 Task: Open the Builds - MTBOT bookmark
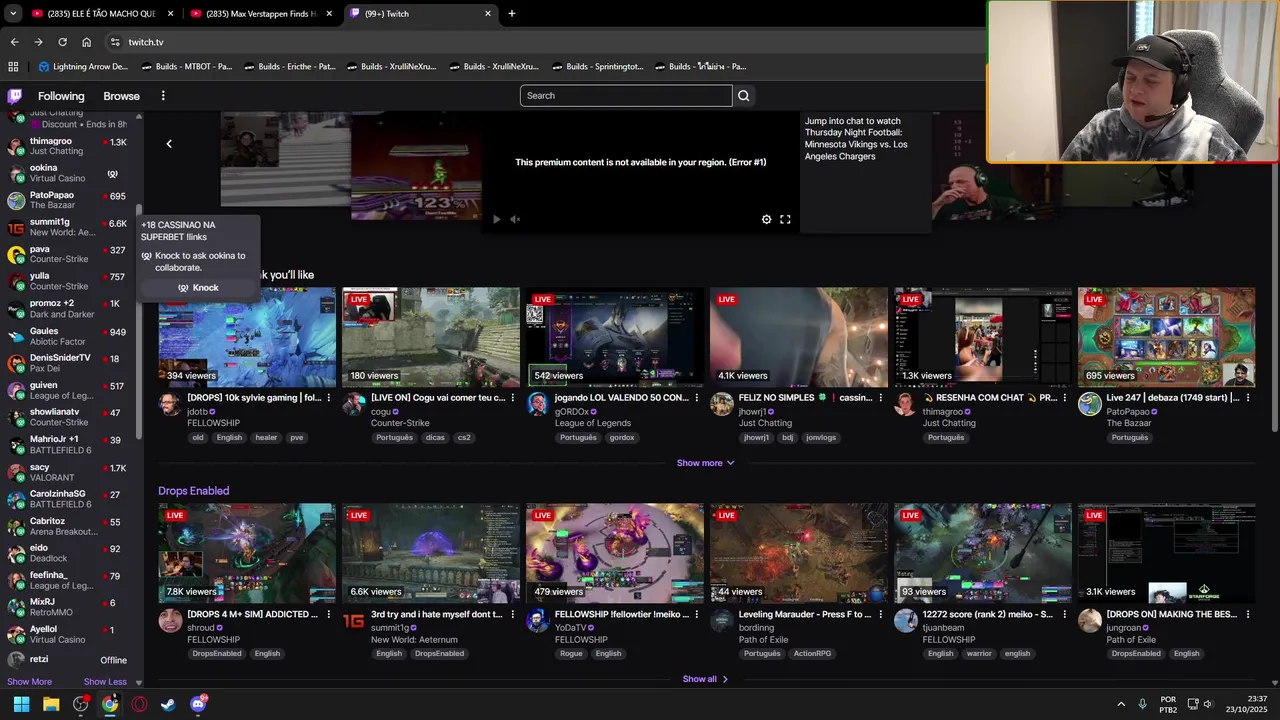pyautogui.click(x=186, y=67)
